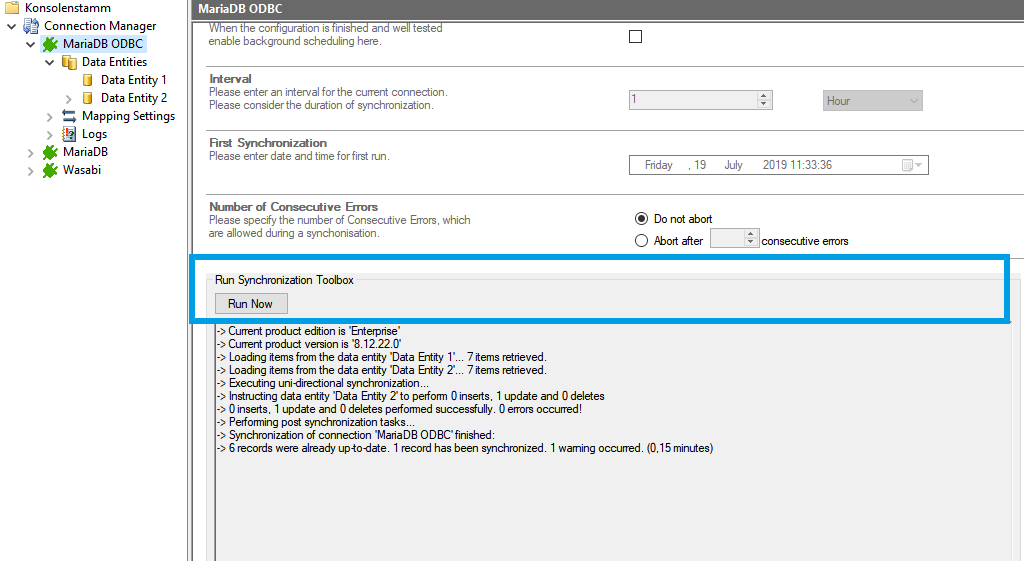
Task: Open the Logs notebook icon
Action: (x=69, y=134)
